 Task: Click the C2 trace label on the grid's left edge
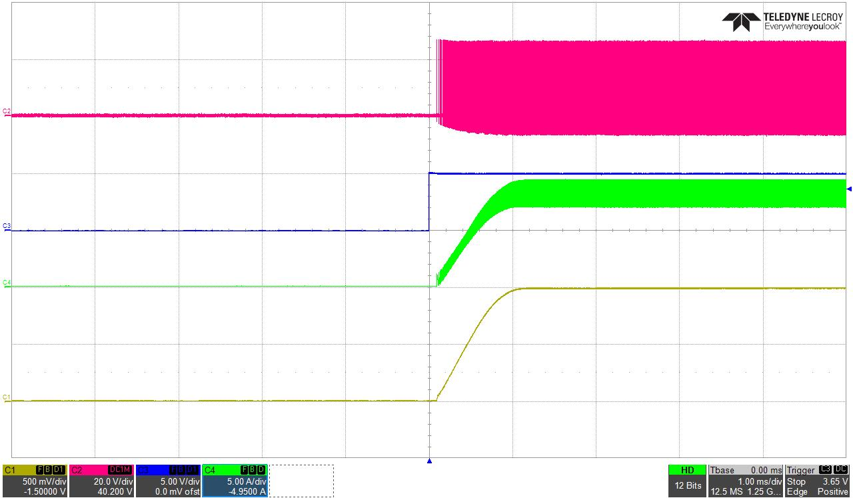(7, 111)
